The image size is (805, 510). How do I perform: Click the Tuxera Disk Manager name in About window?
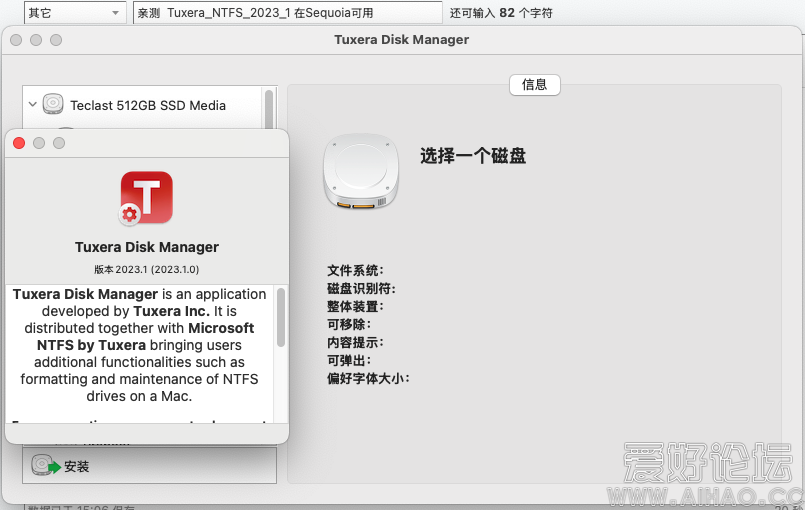click(147, 247)
